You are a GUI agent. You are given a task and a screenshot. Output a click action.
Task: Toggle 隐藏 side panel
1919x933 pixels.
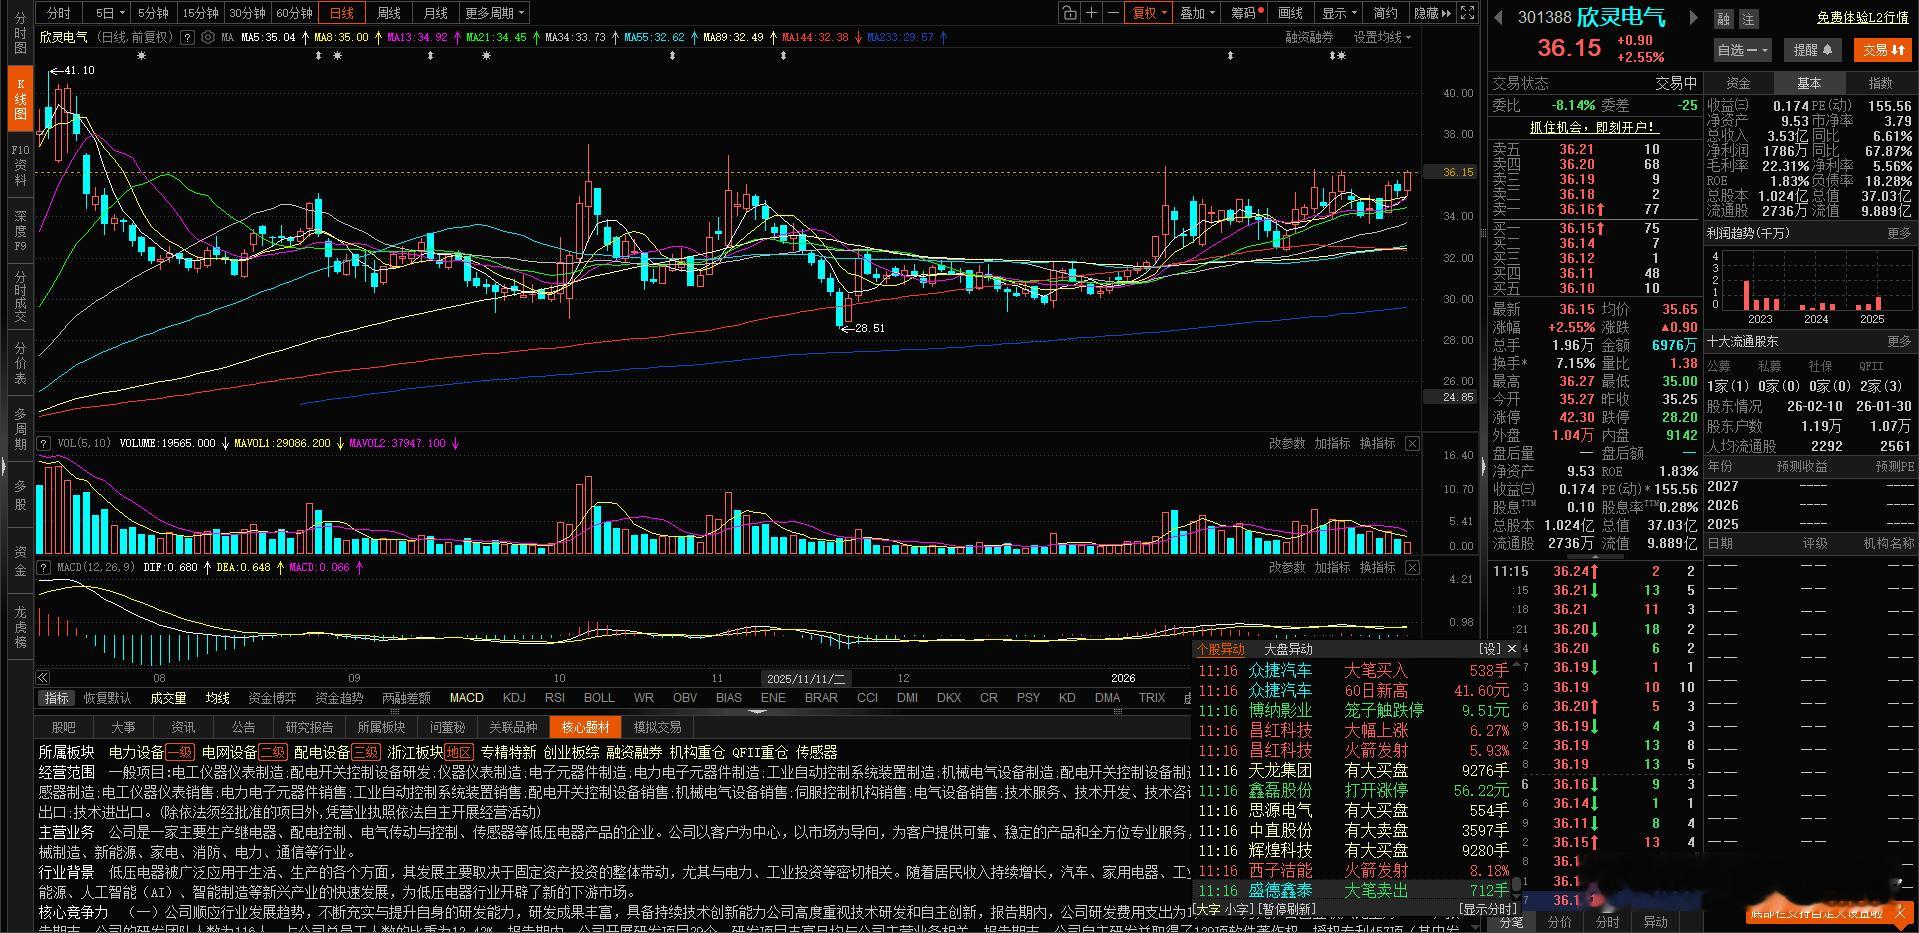tap(1432, 13)
